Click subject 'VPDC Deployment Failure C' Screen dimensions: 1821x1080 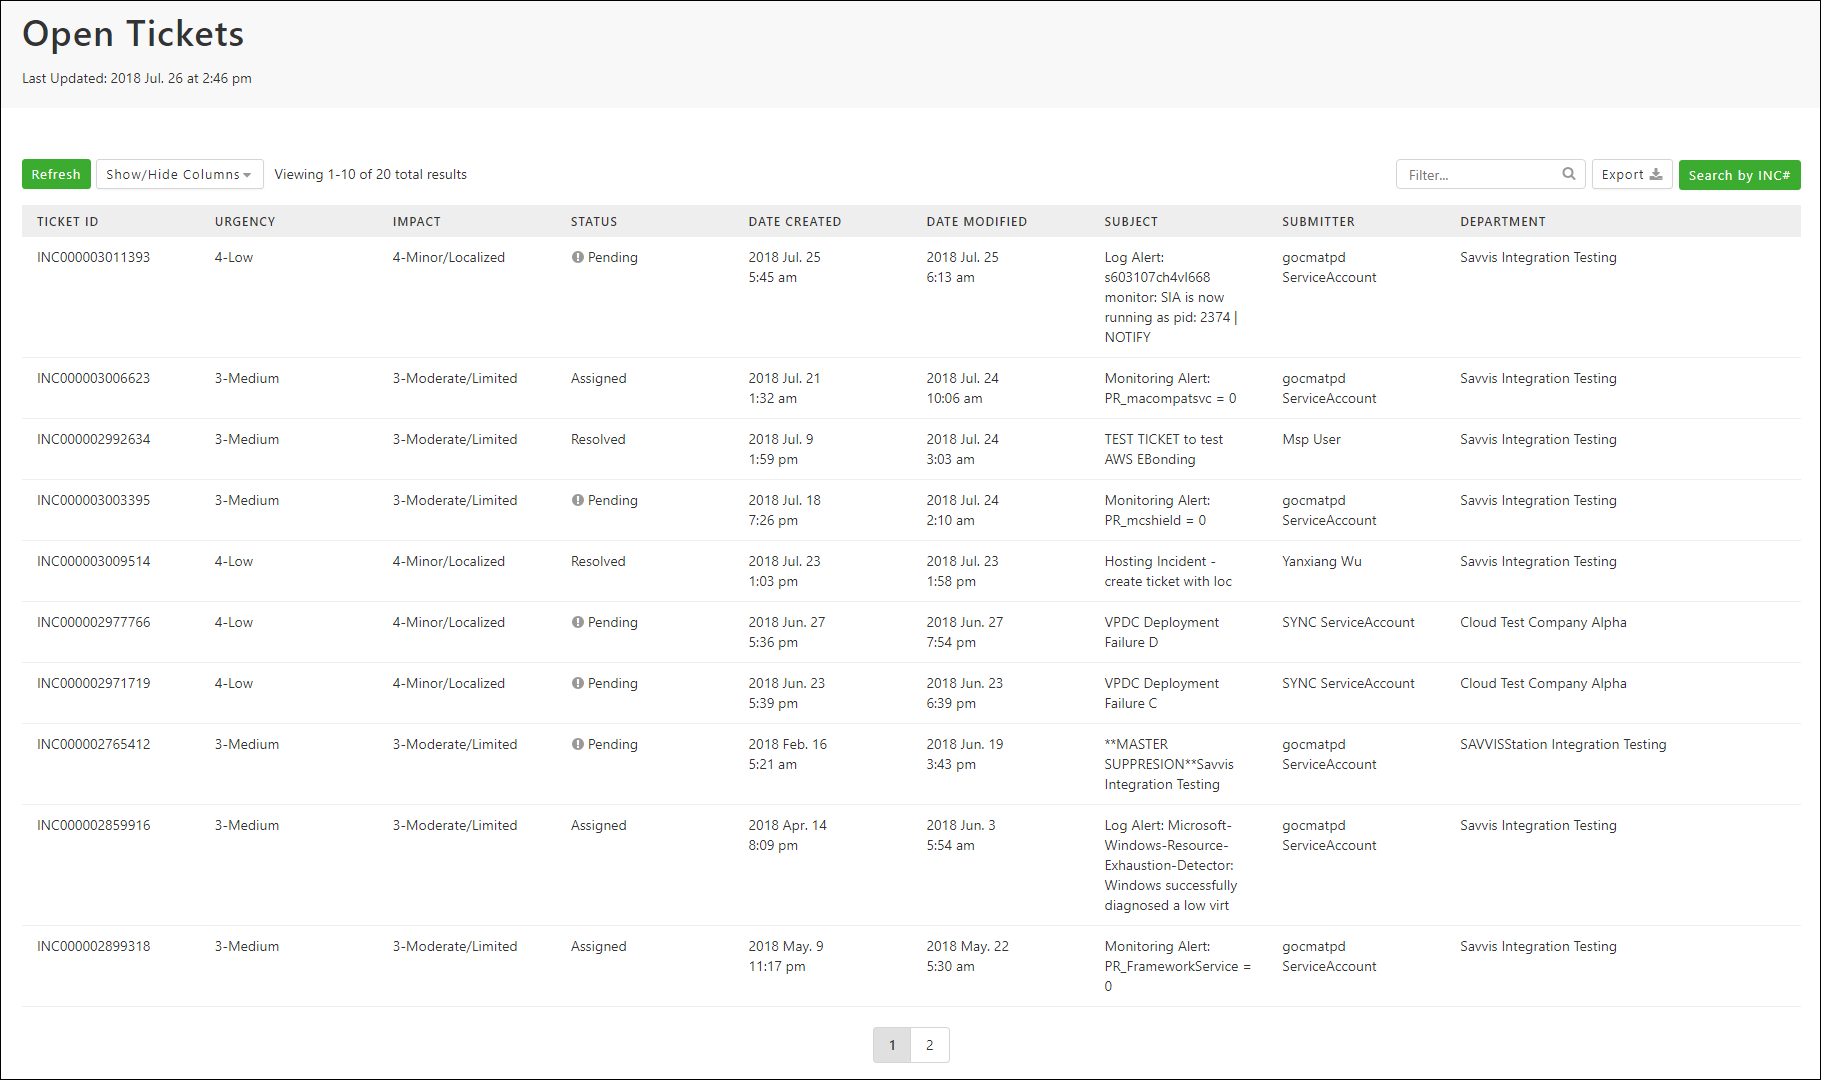(1162, 693)
